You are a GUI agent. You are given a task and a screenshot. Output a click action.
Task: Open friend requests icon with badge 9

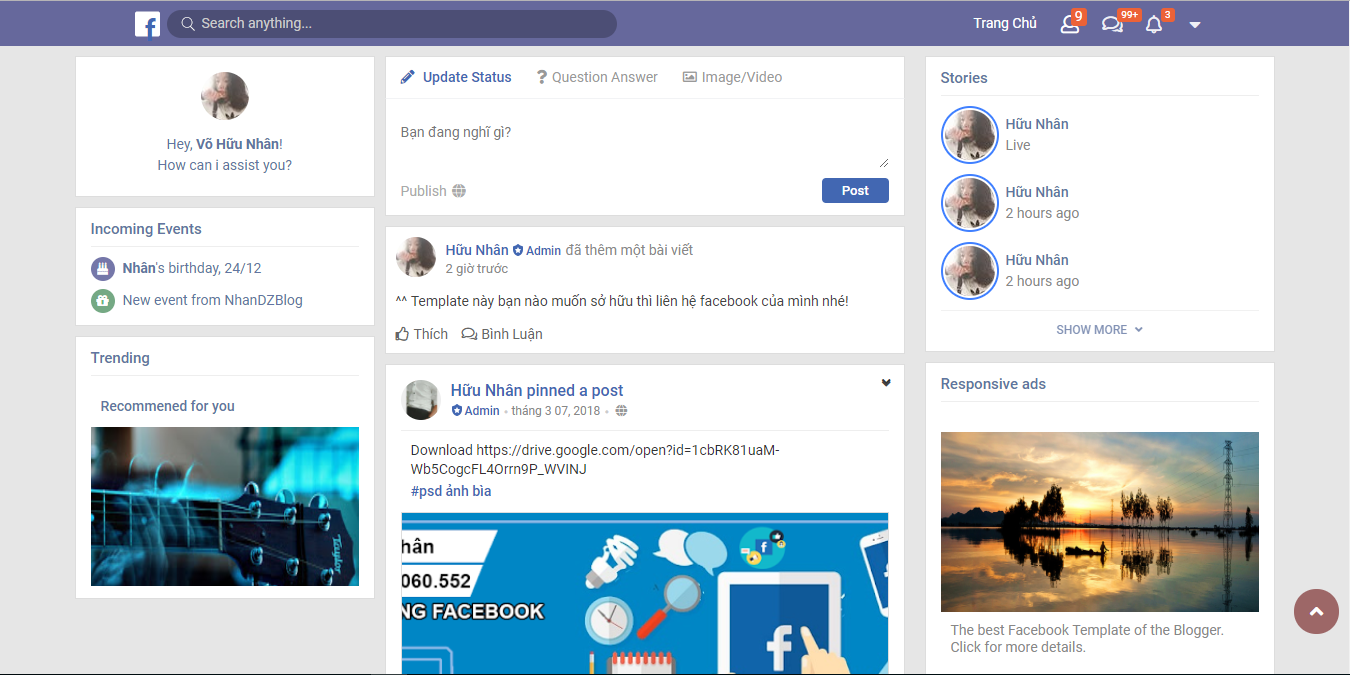pyautogui.click(x=1070, y=24)
